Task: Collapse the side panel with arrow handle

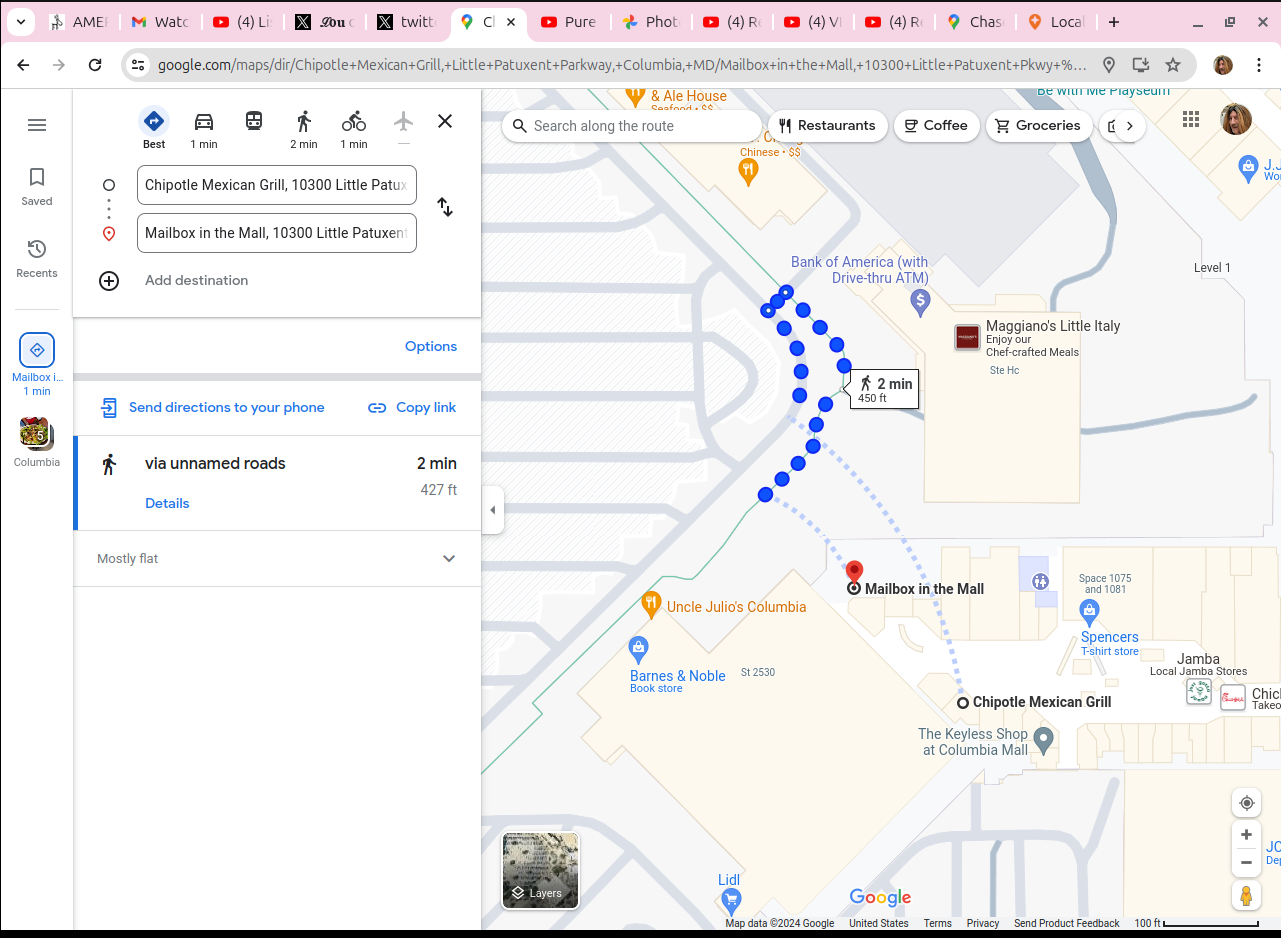Action: click(492, 510)
